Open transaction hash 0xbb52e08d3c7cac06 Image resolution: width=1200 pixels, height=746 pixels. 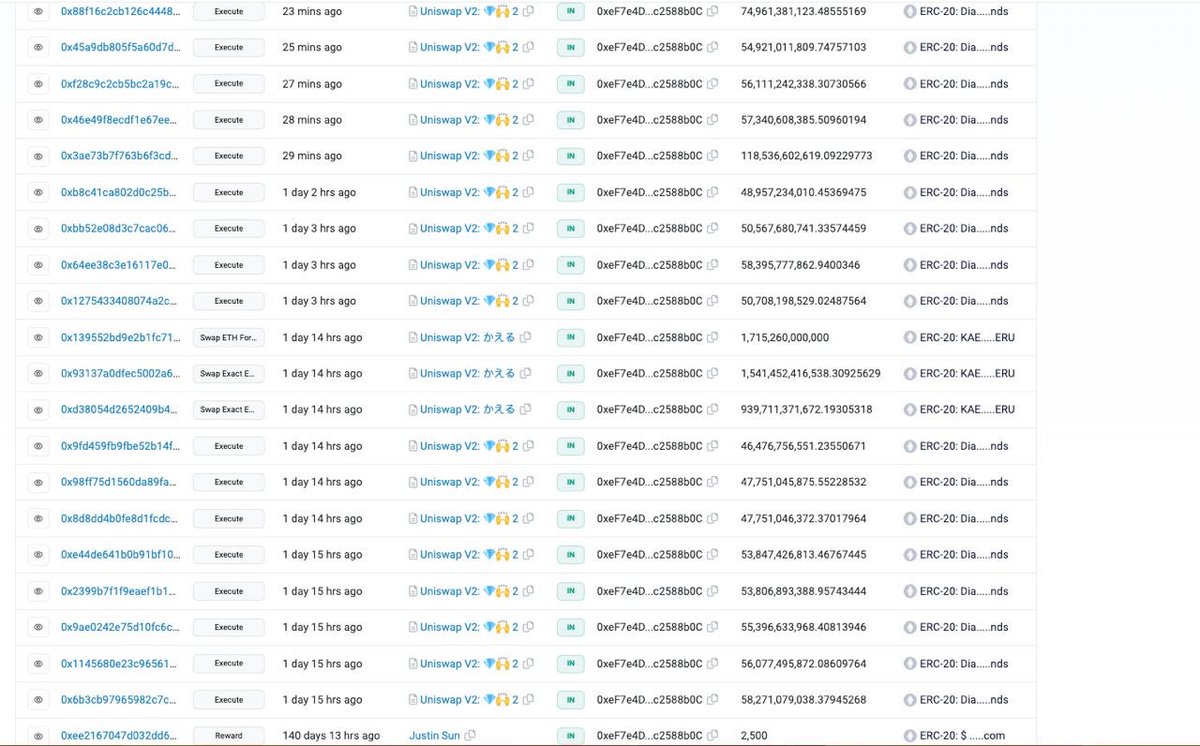118,228
